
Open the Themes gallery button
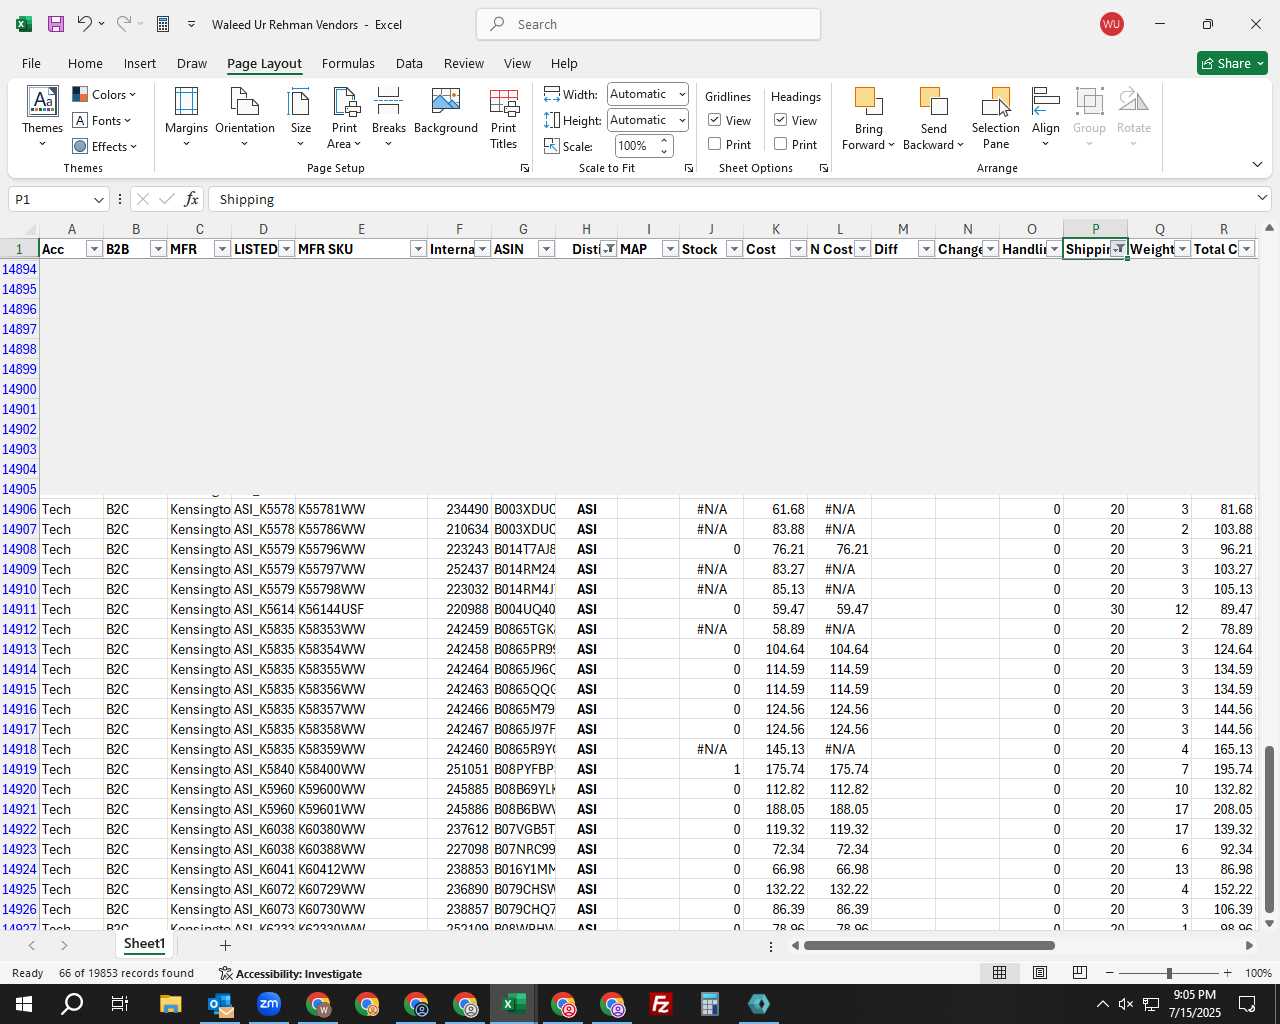42,118
